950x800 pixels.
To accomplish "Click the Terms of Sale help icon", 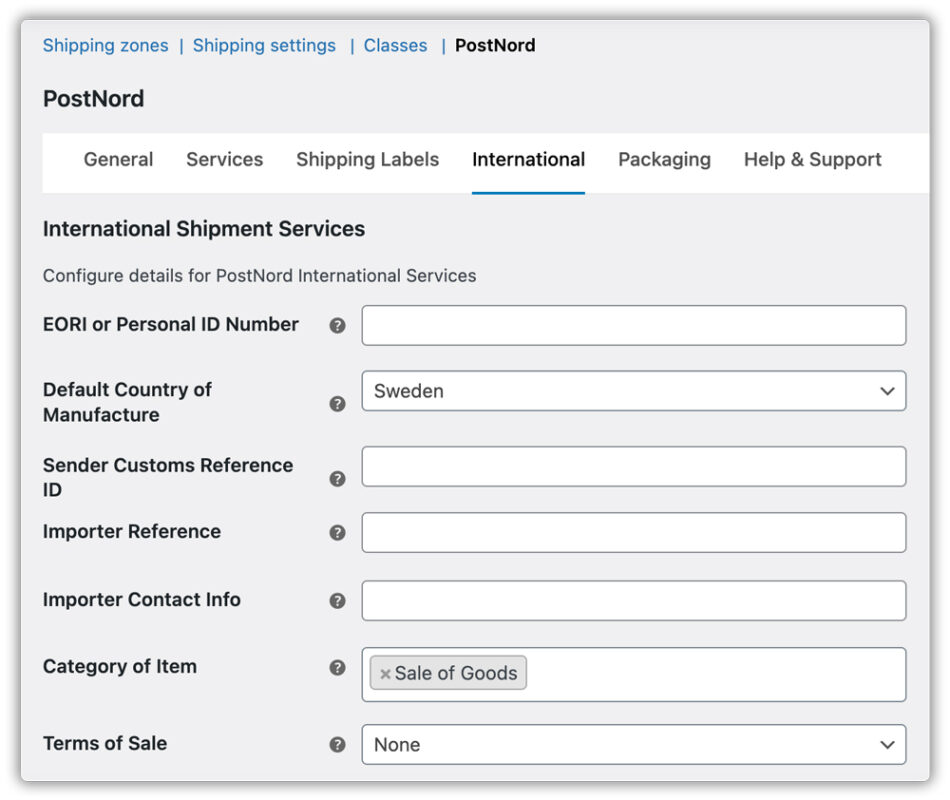I will click(x=337, y=744).
